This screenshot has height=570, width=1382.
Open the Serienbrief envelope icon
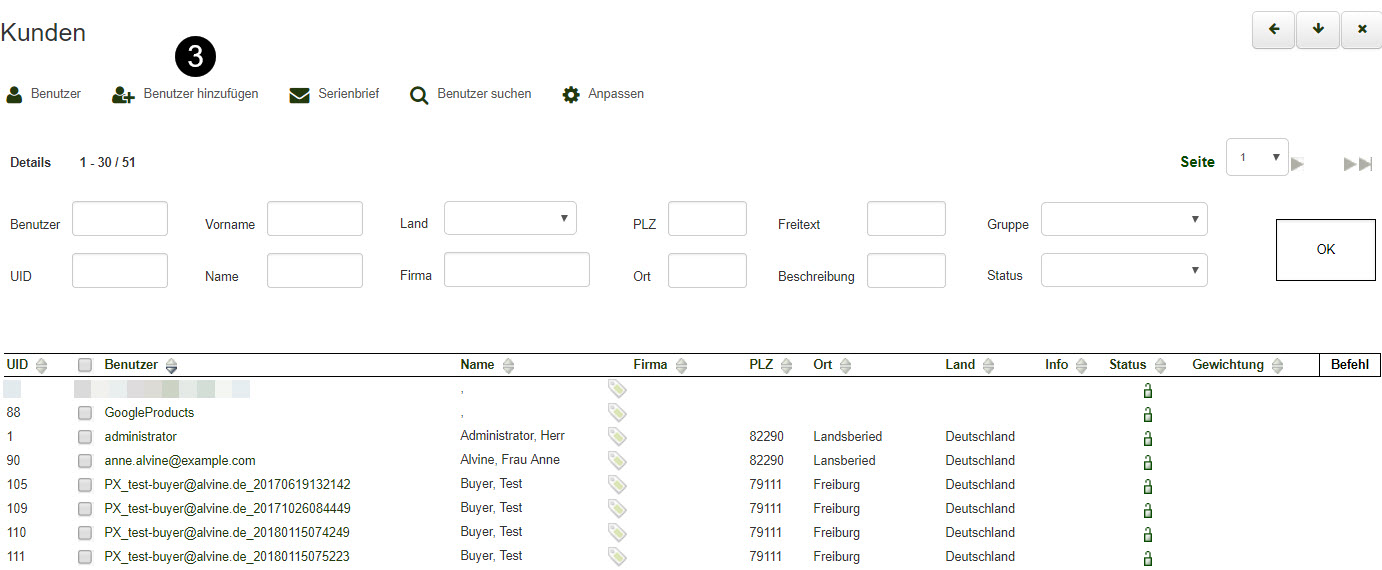coord(299,95)
